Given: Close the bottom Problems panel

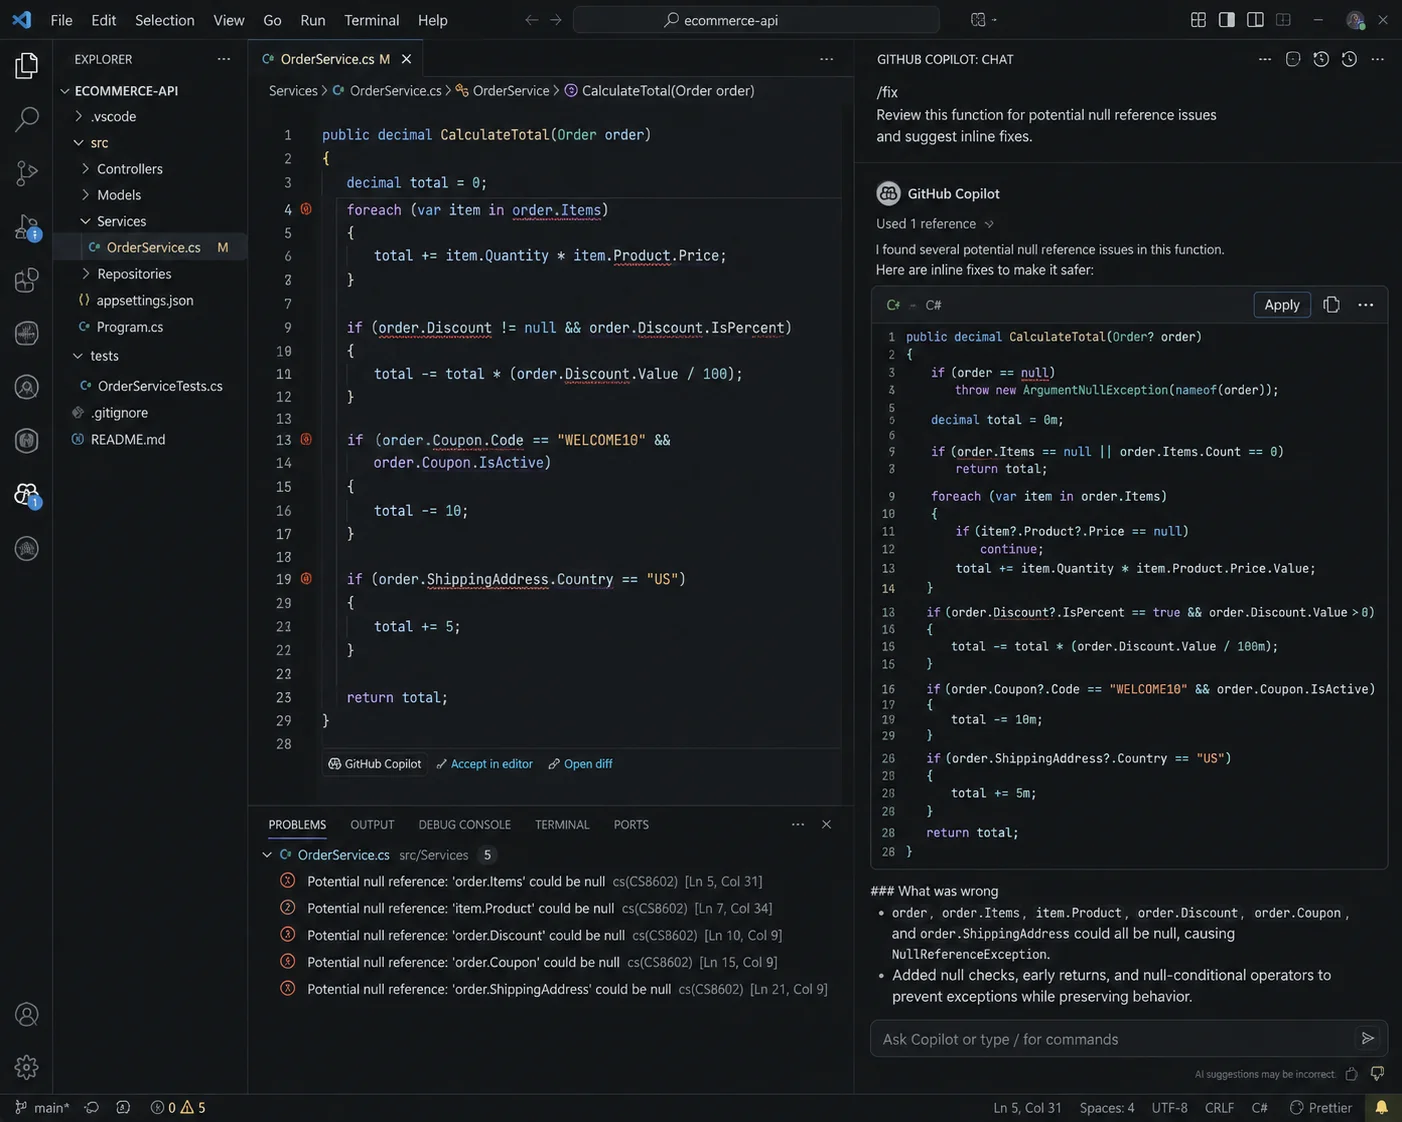Looking at the screenshot, I should click(x=826, y=824).
